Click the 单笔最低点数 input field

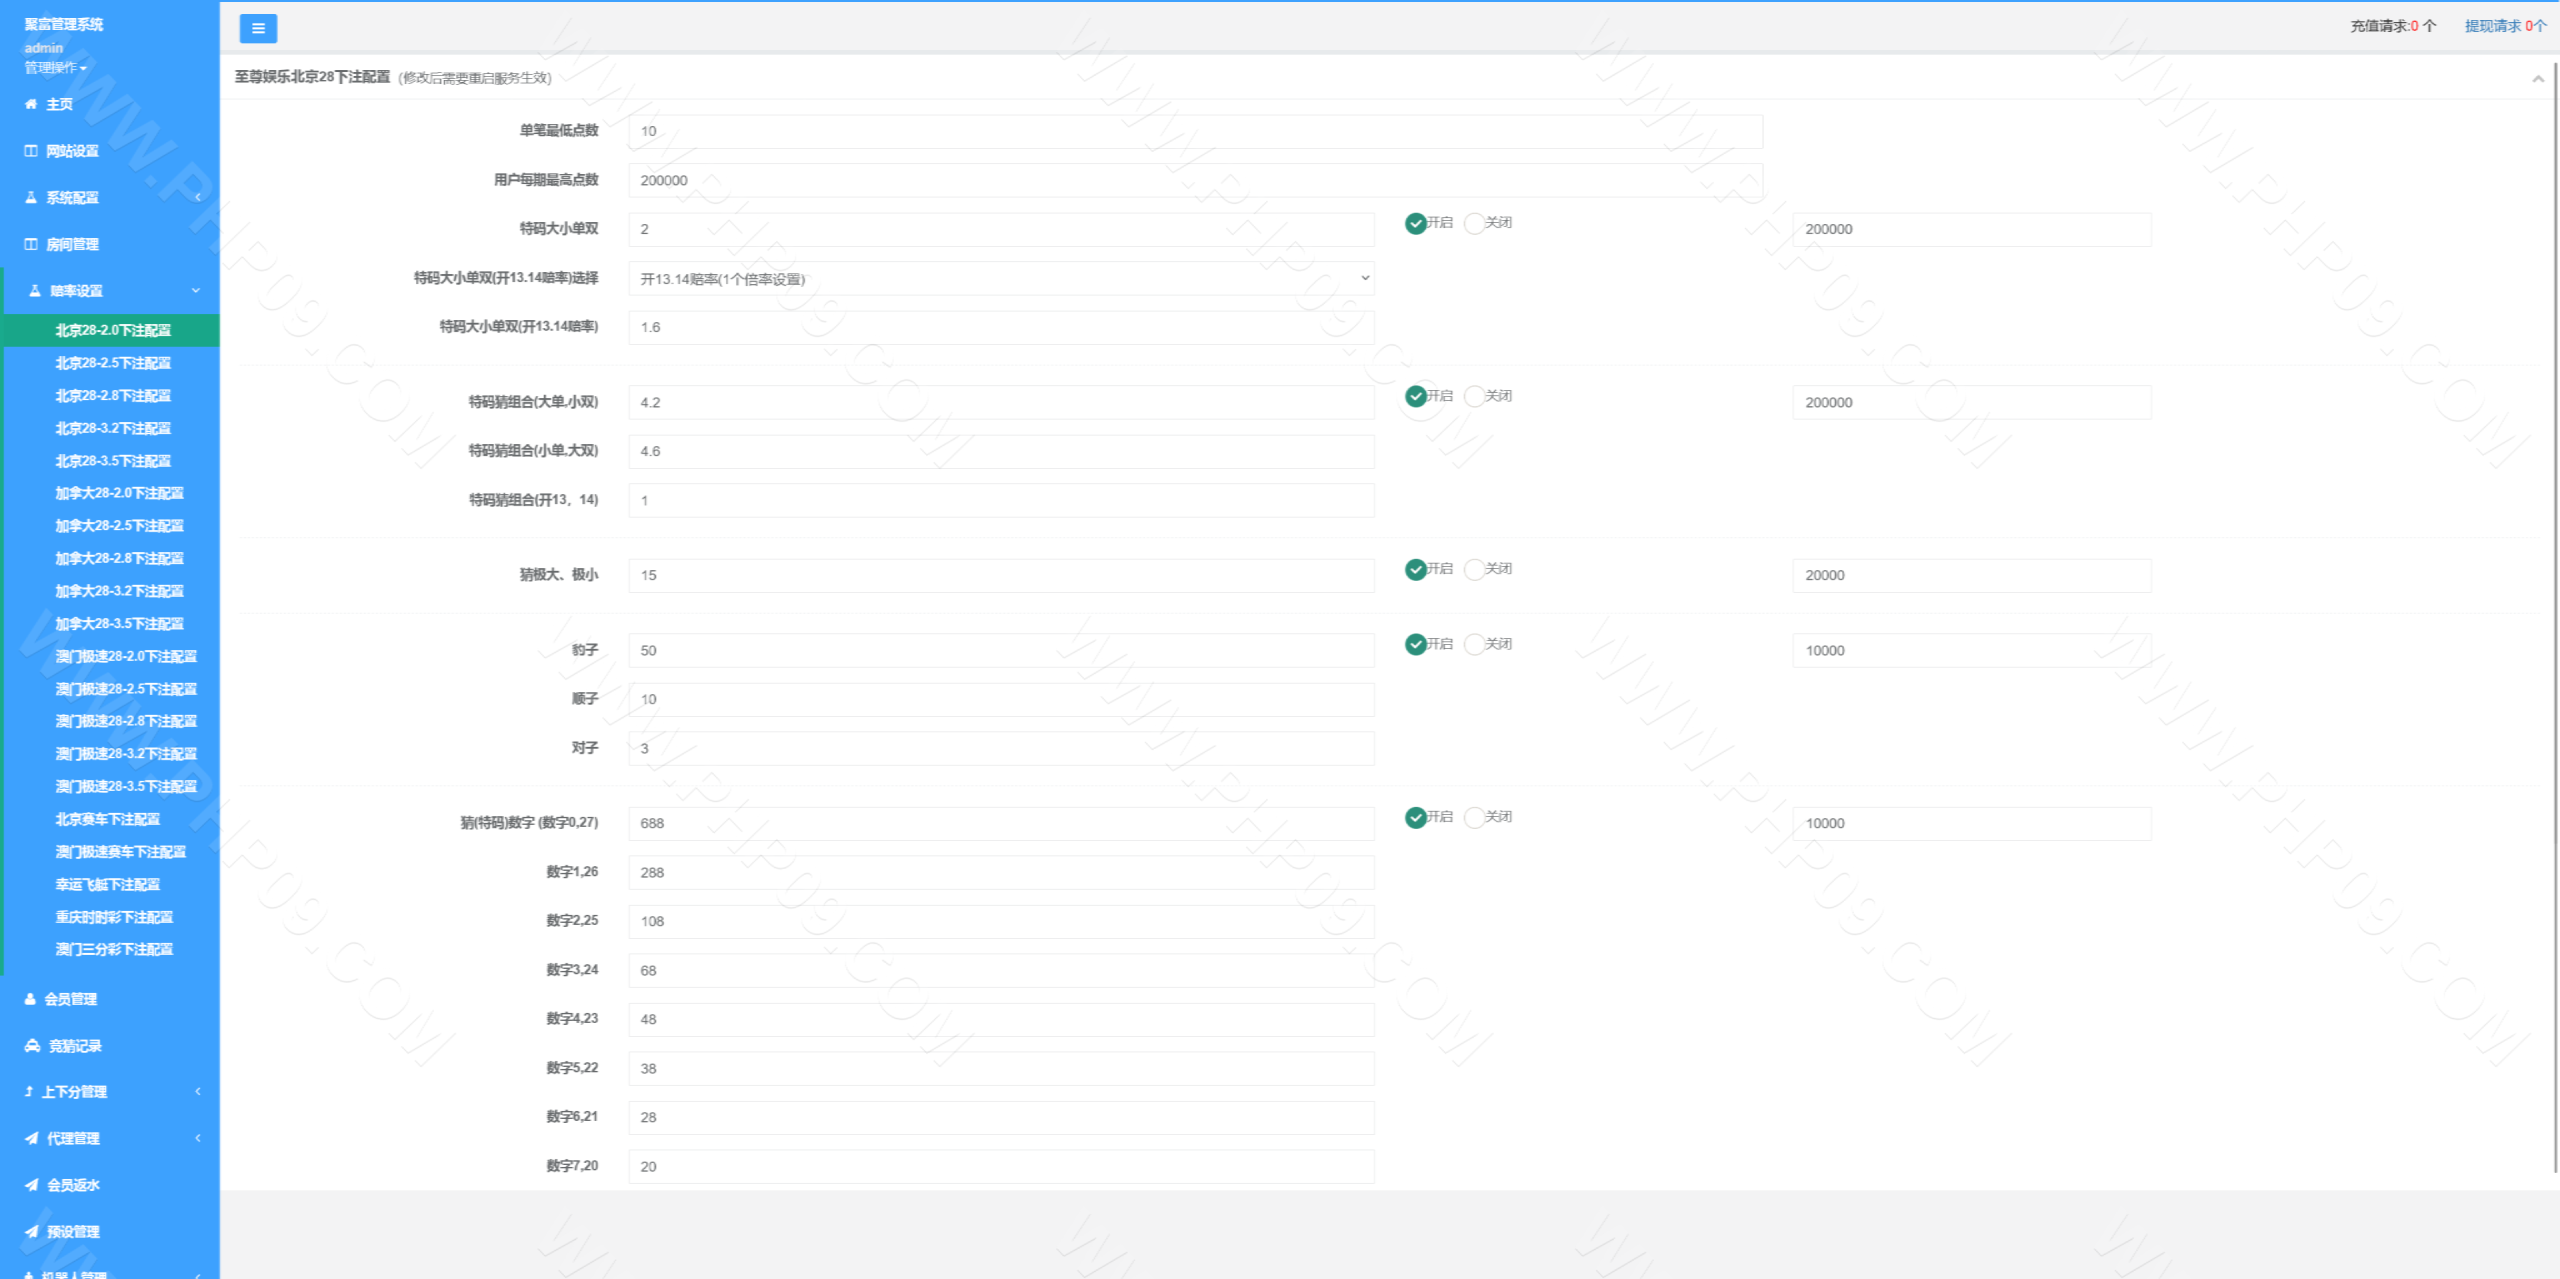[1195, 131]
